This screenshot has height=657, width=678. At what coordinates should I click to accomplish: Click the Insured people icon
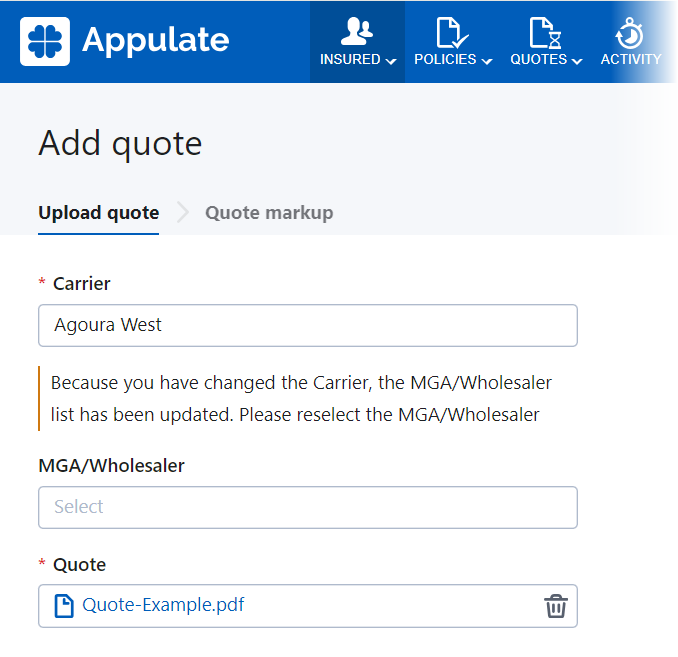[x=357, y=31]
